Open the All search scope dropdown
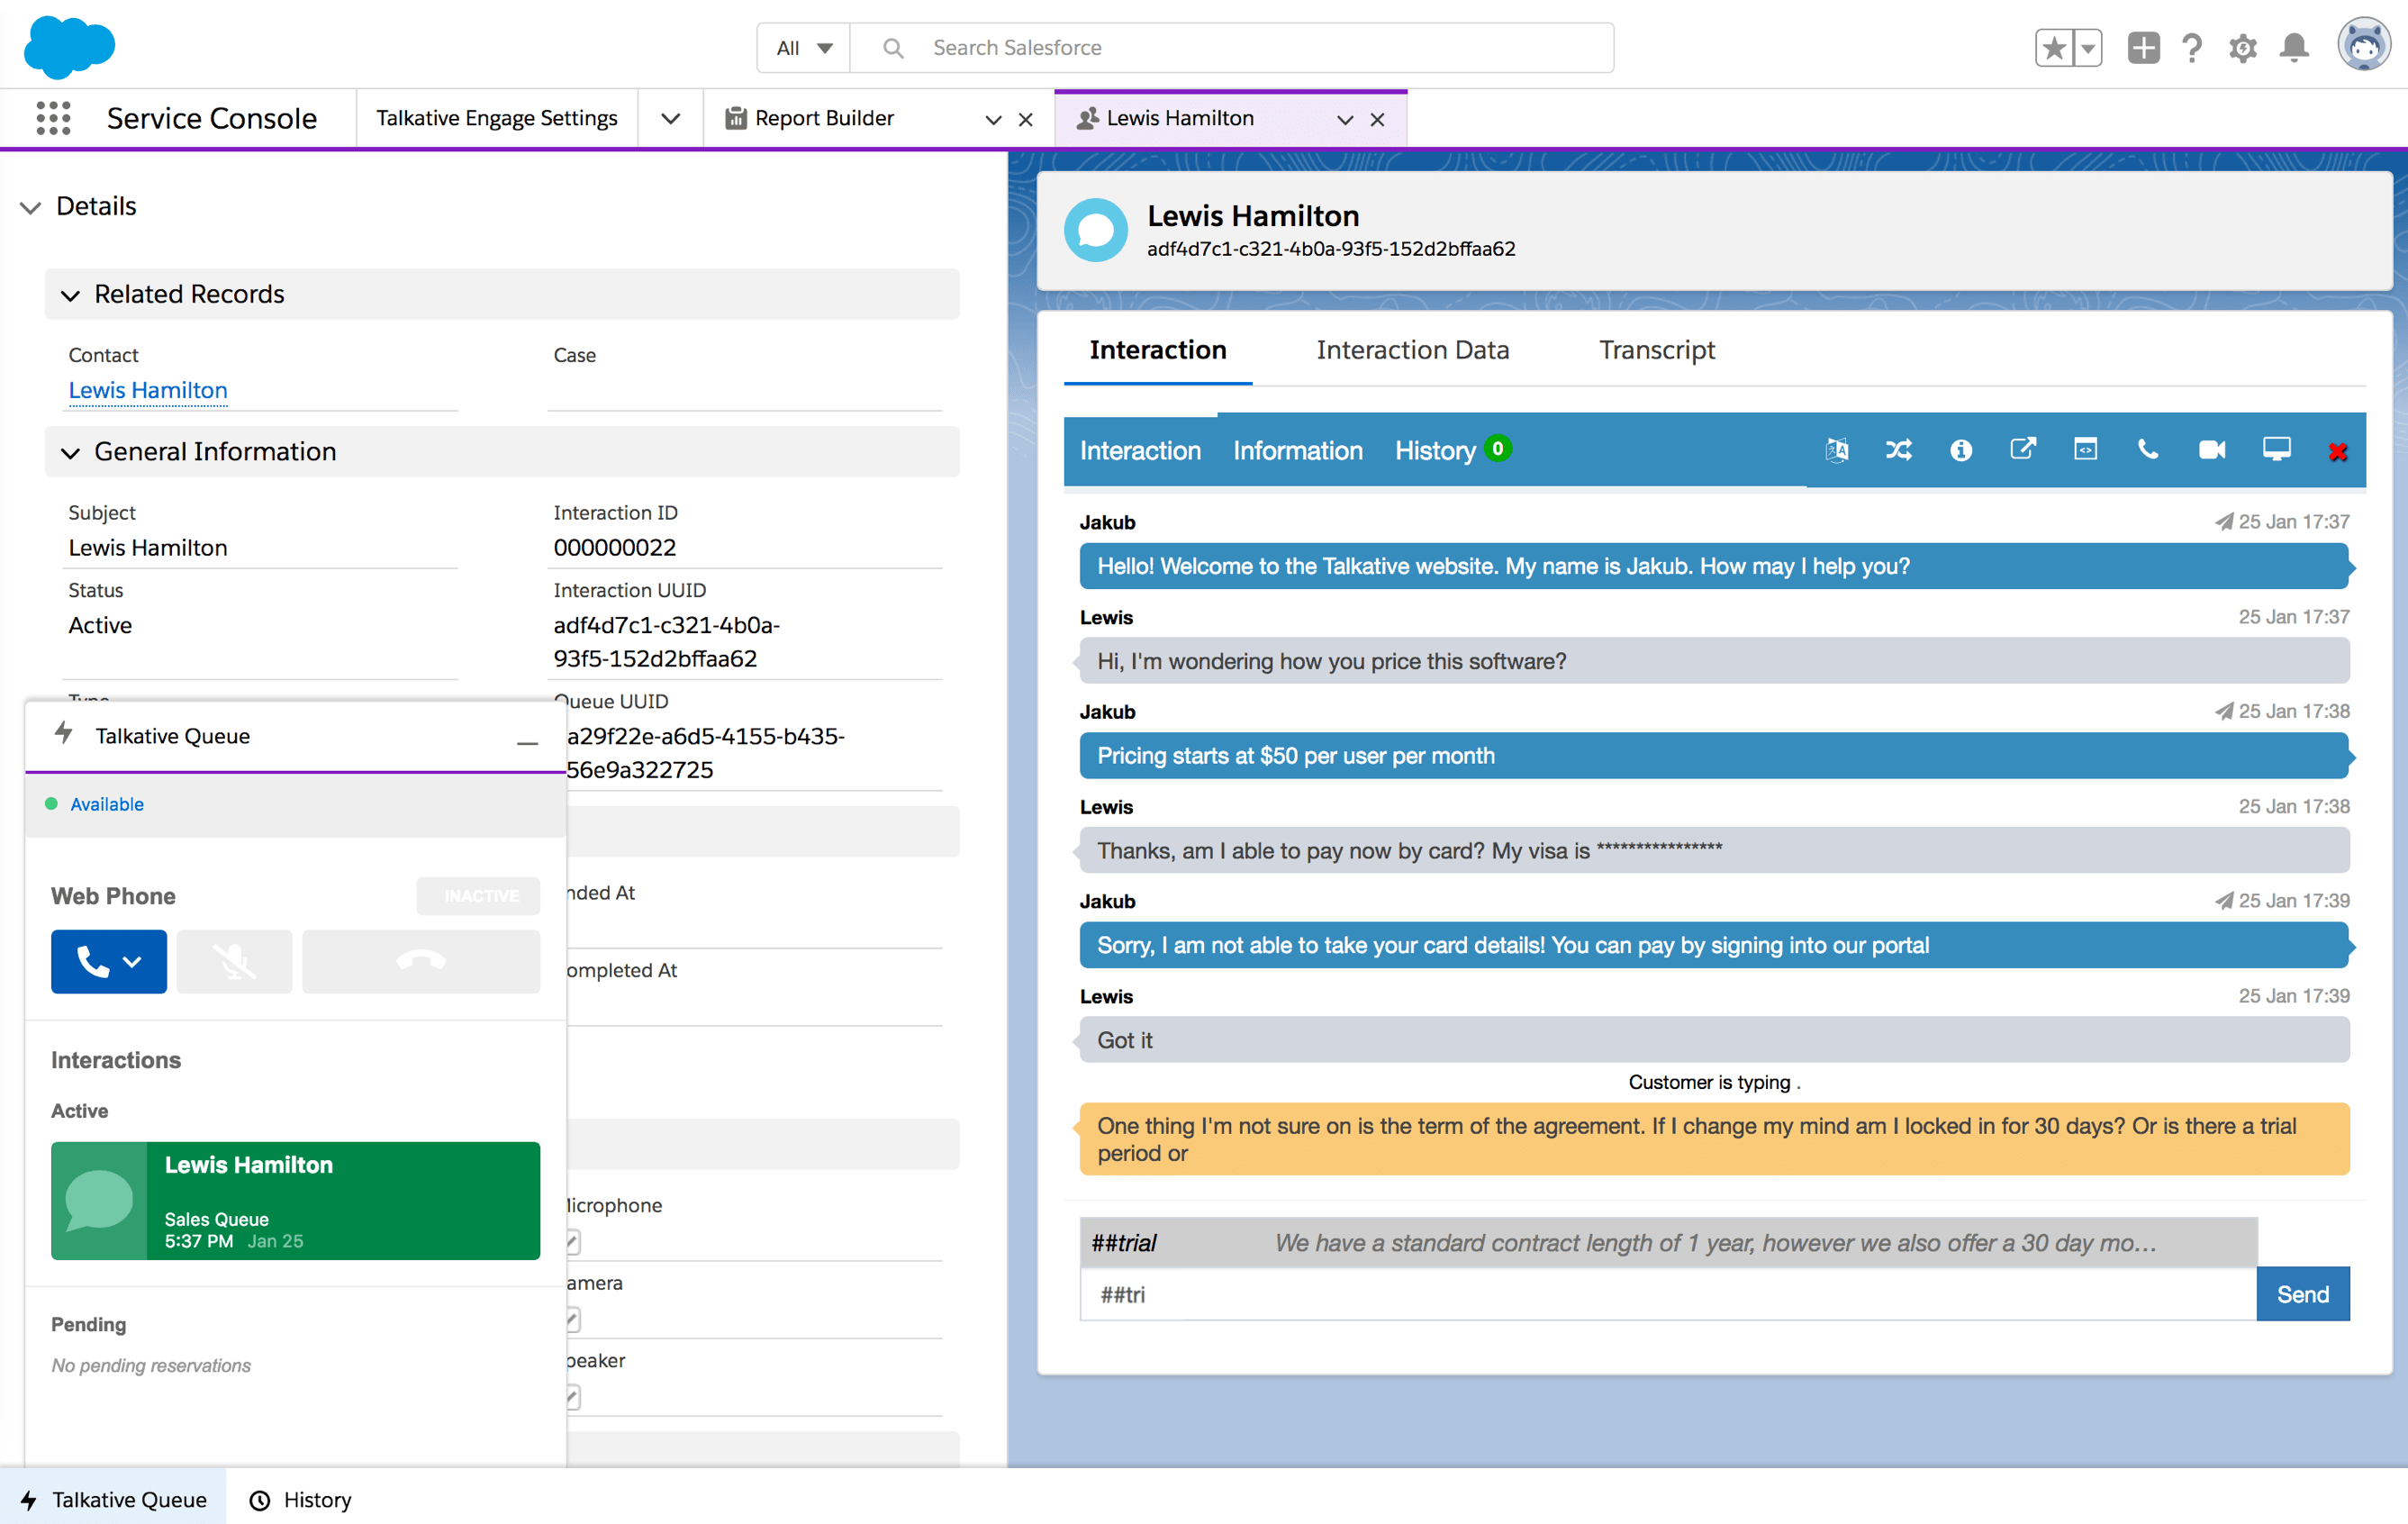Screen dimensions: 2408x1524 pyautogui.click(x=804, y=48)
